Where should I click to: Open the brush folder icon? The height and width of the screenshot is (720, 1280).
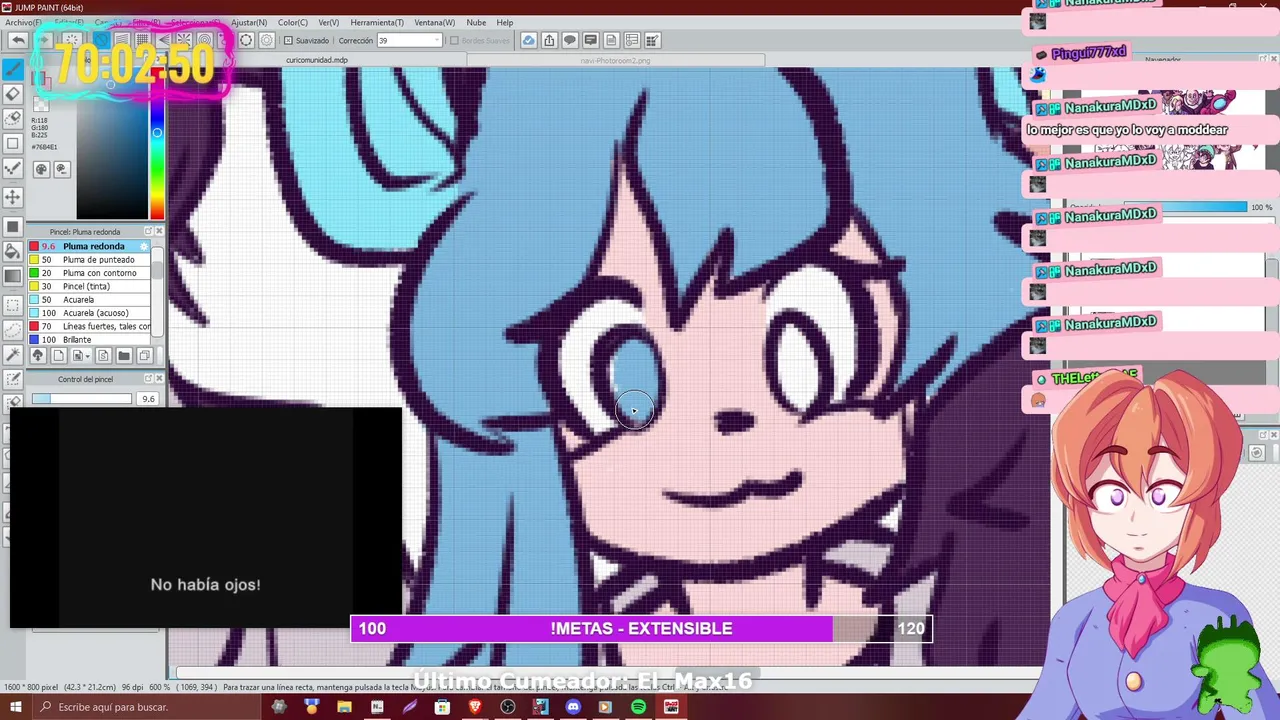pos(124,356)
